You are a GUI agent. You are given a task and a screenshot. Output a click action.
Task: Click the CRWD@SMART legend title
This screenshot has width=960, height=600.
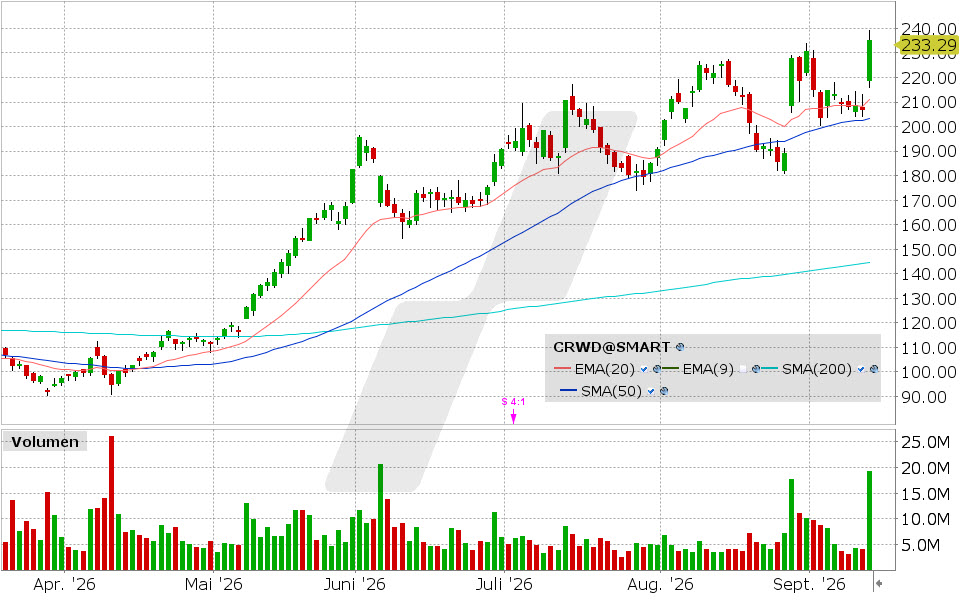[x=612, y=347]
